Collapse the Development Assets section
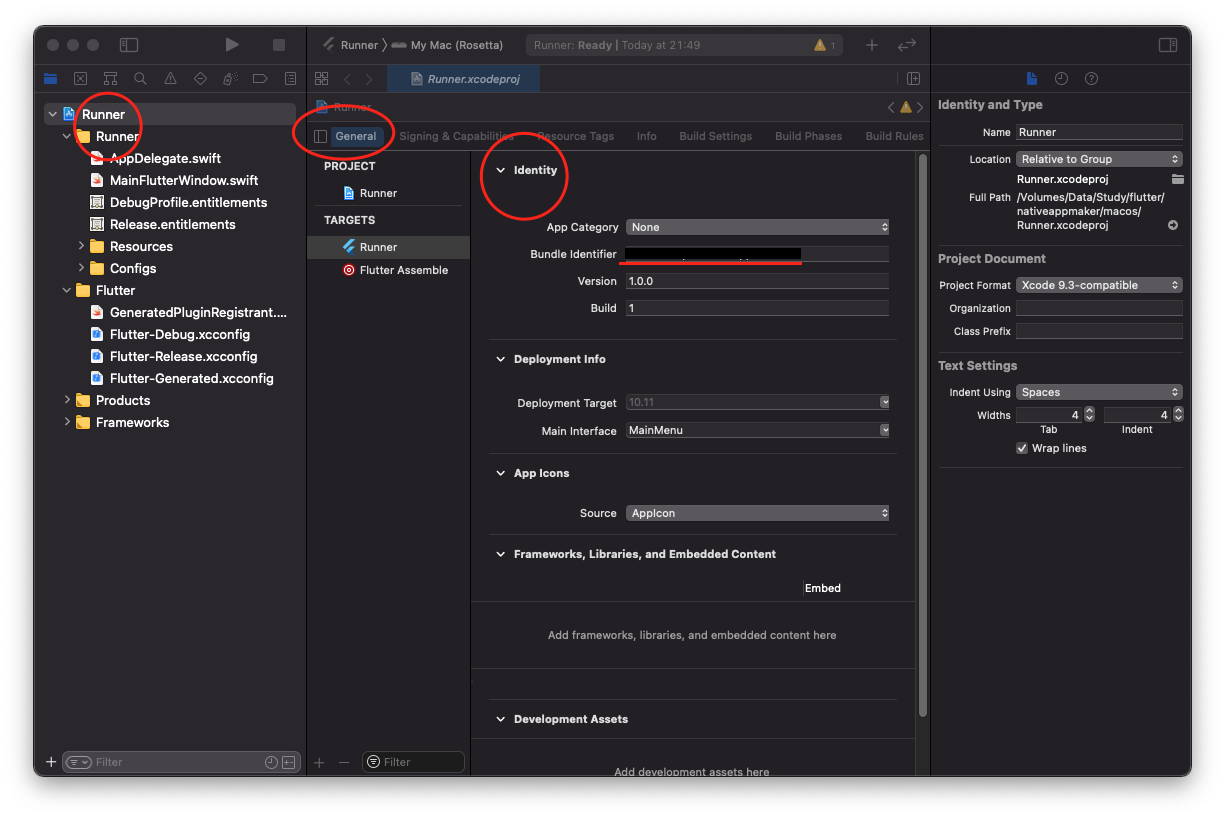This screenshot has height=818, width=1225. (x=501, y=719)
